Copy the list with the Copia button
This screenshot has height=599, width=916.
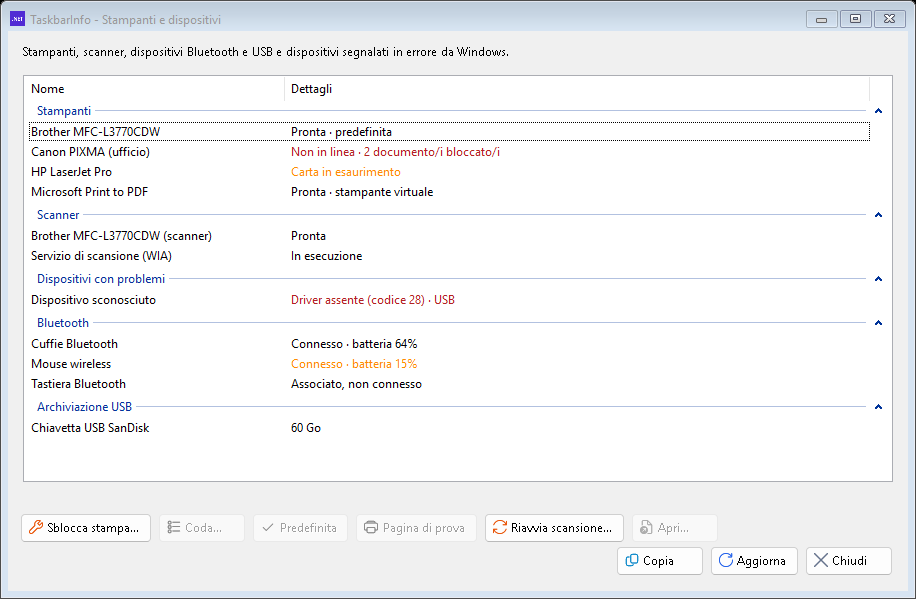[x=660, y=561]
